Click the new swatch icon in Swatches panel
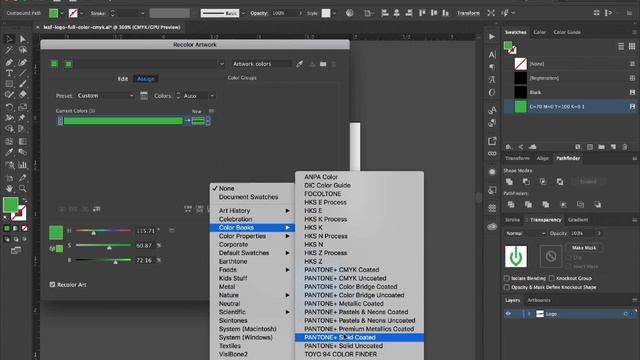This screenshot has width=640, height=360. (x=613, y=147)
